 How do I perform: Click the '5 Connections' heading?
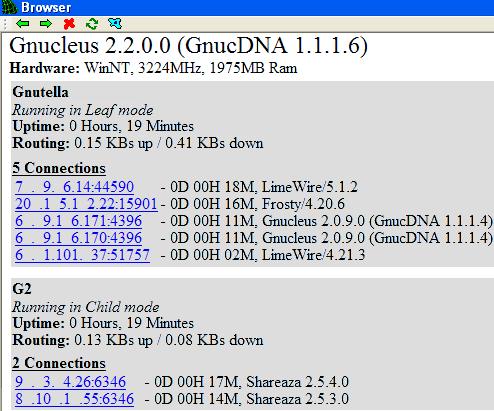[59, 168]
